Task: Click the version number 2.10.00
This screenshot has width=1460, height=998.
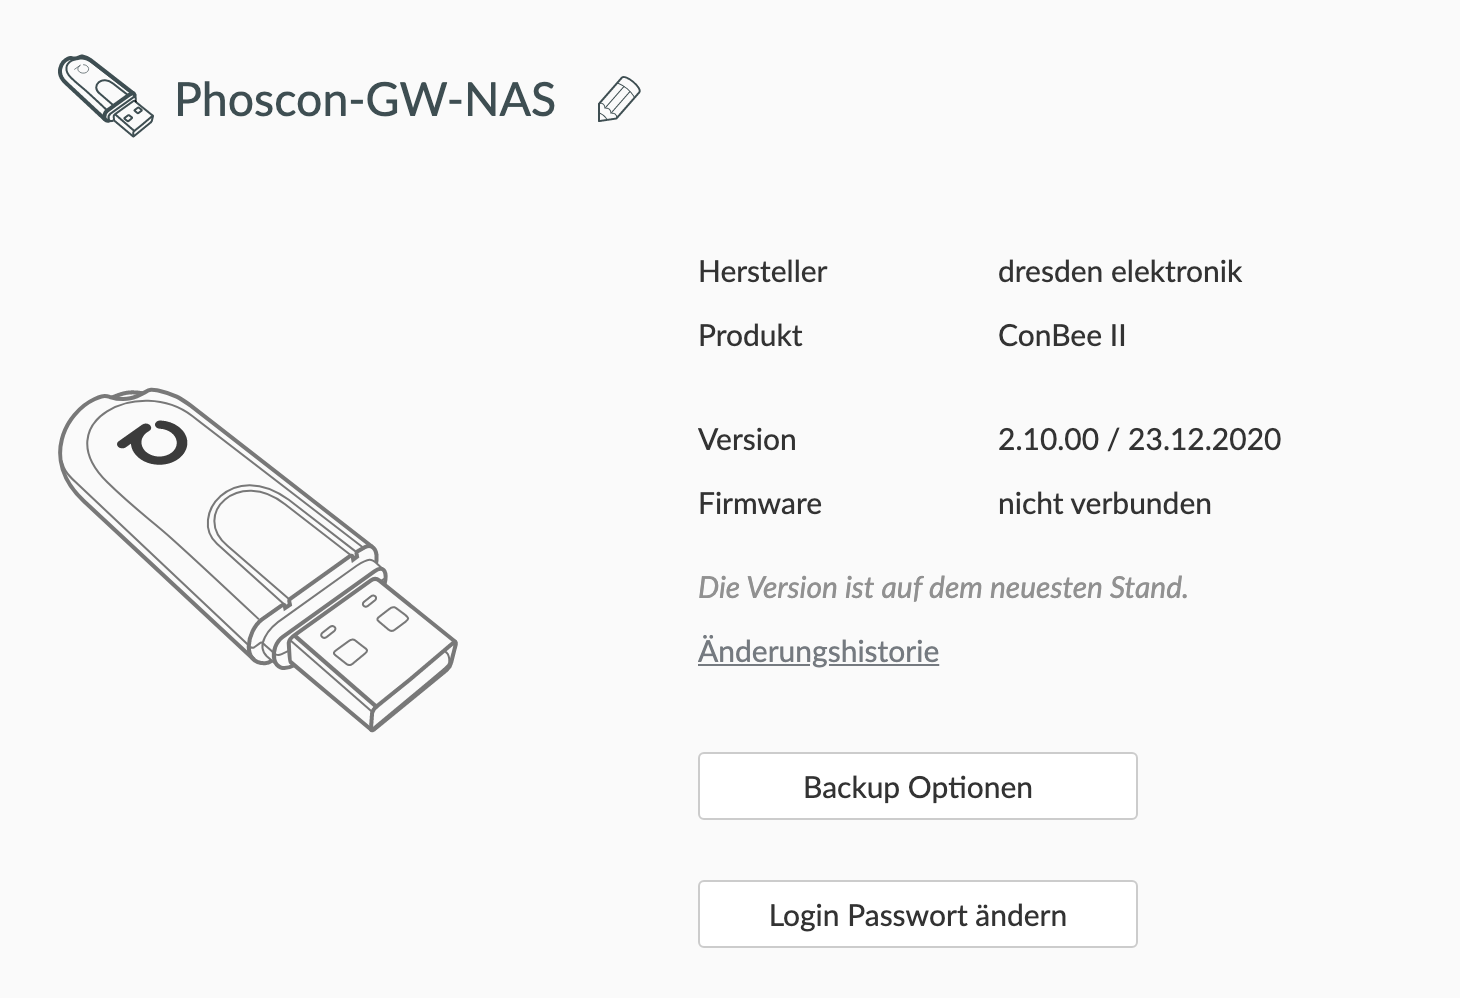Action: 1047,440
